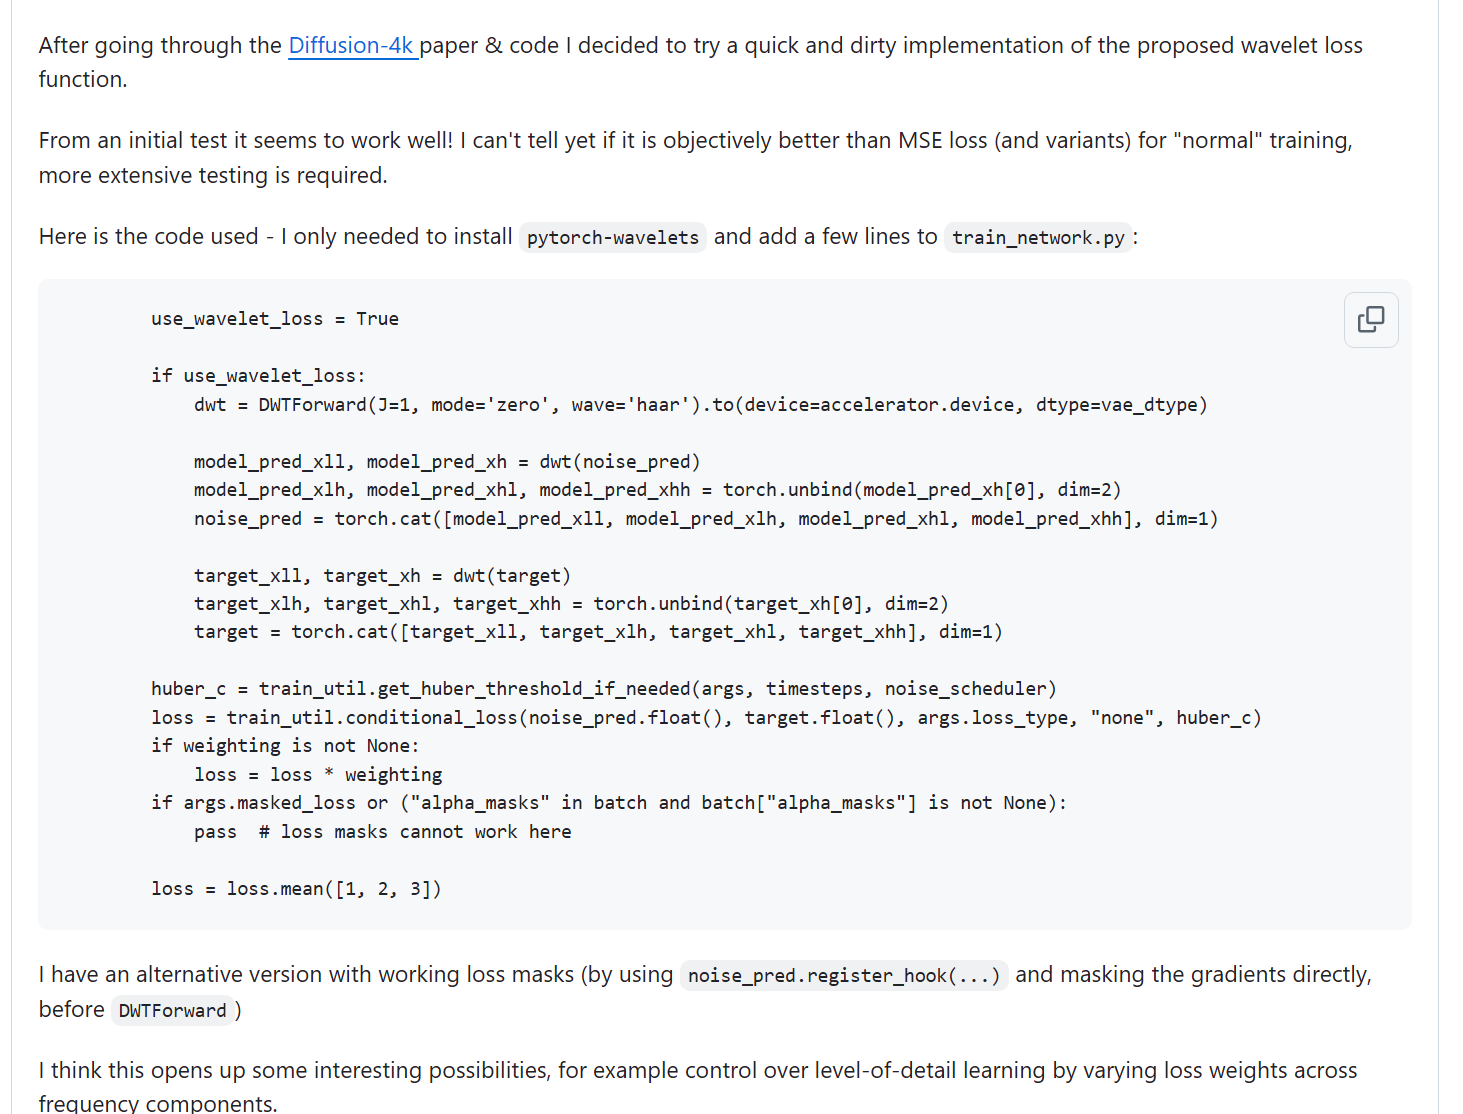Click the DWTForward inline code tag

(173, 1010)
